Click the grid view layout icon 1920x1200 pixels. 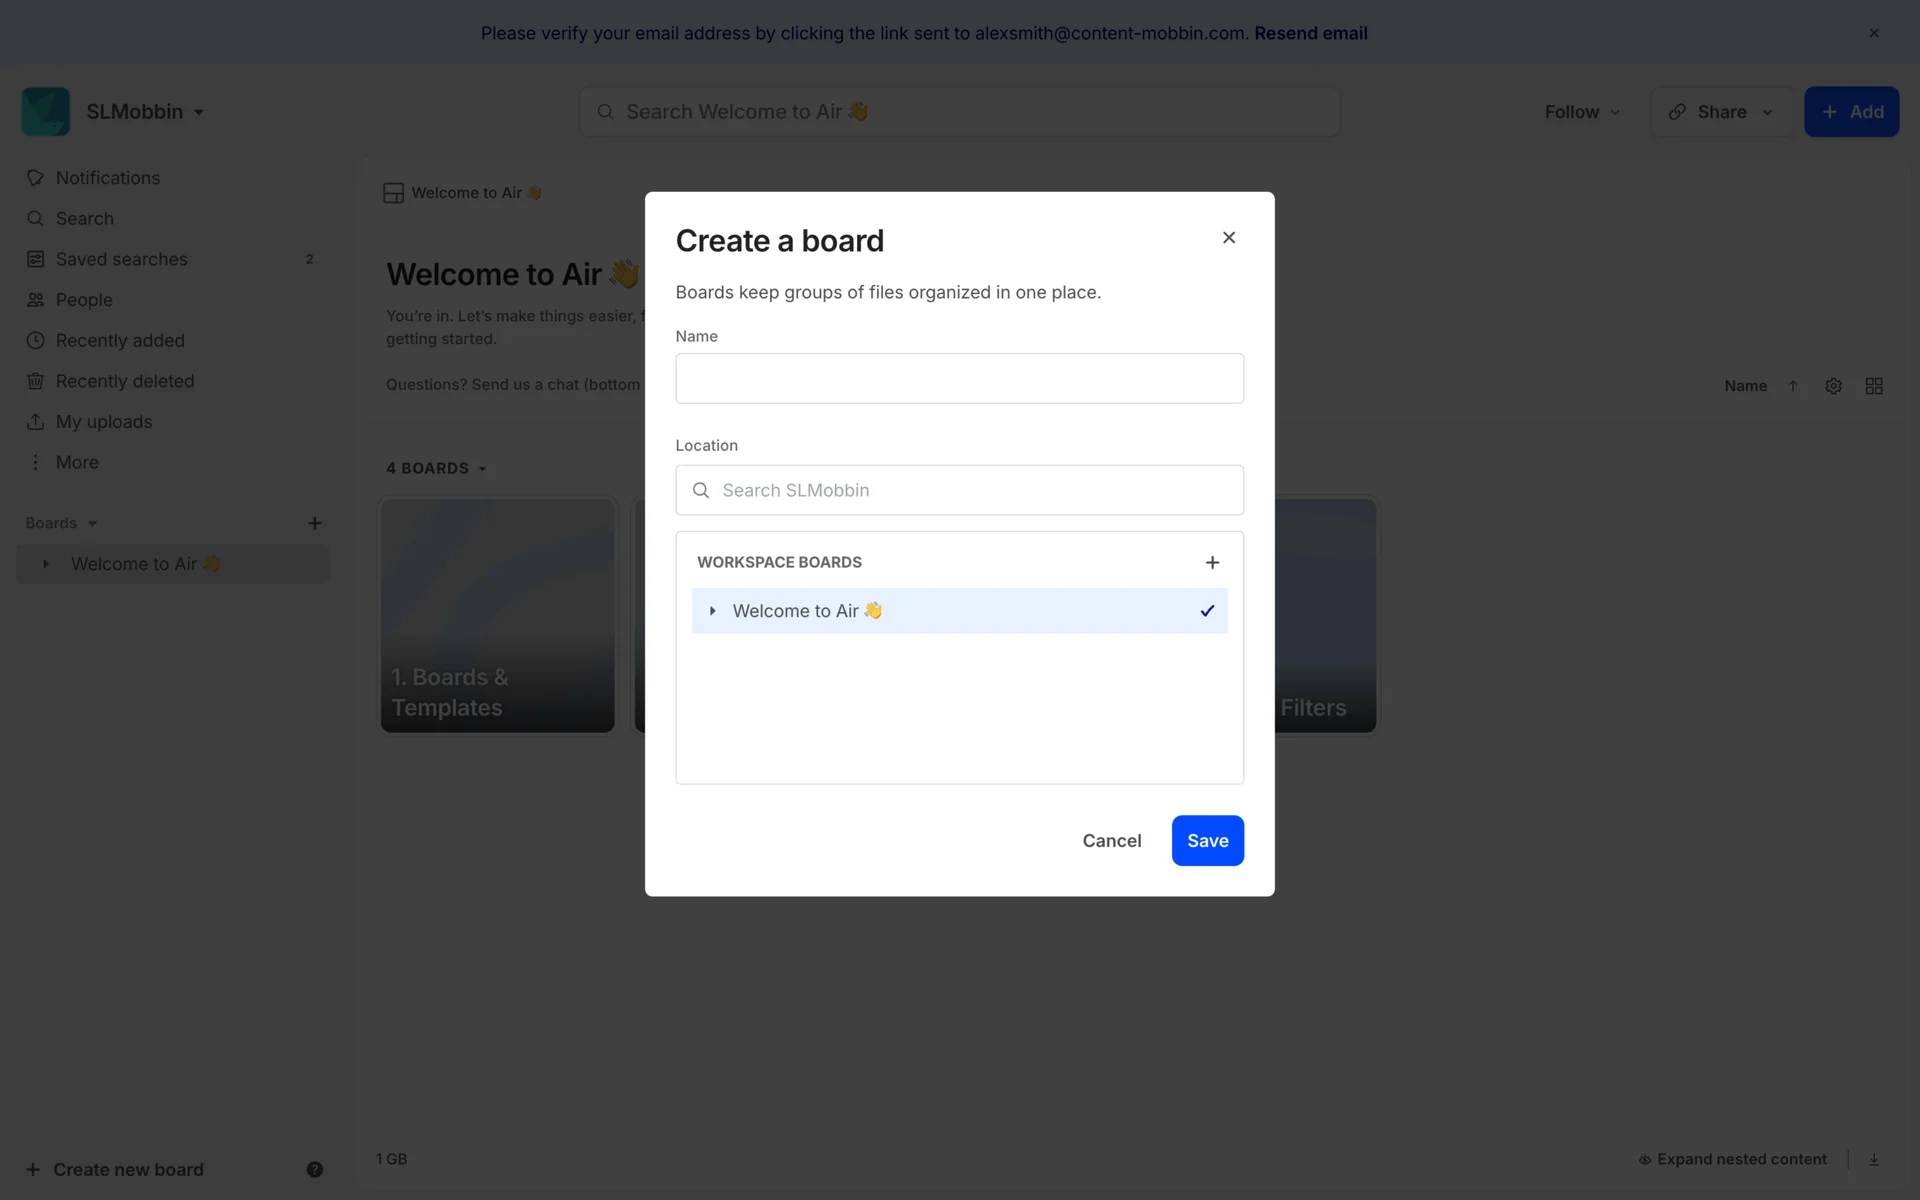[x=1874, y=386]
